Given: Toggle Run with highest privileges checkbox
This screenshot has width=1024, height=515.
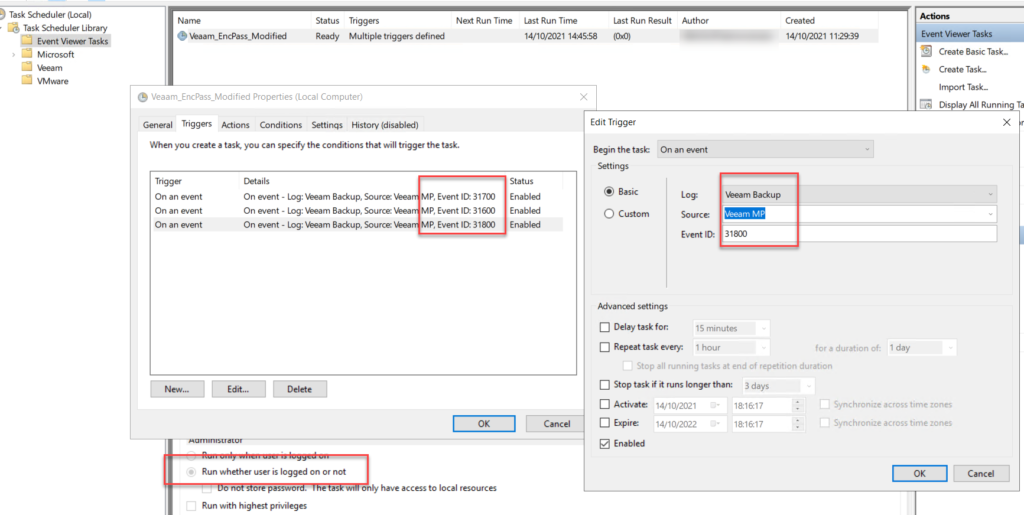Looking at the screenshot, I should 191,506.
